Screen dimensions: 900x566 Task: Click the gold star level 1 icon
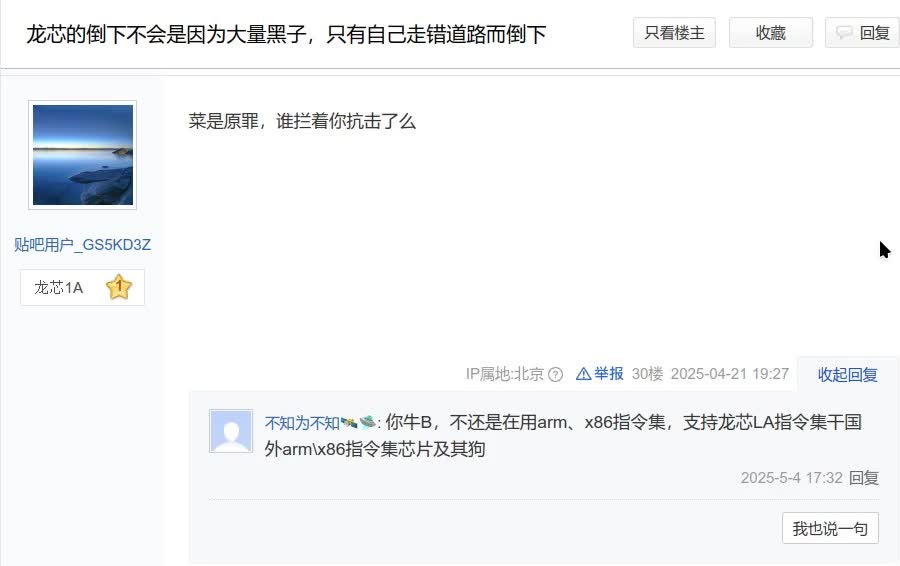[x=119, y=287]
